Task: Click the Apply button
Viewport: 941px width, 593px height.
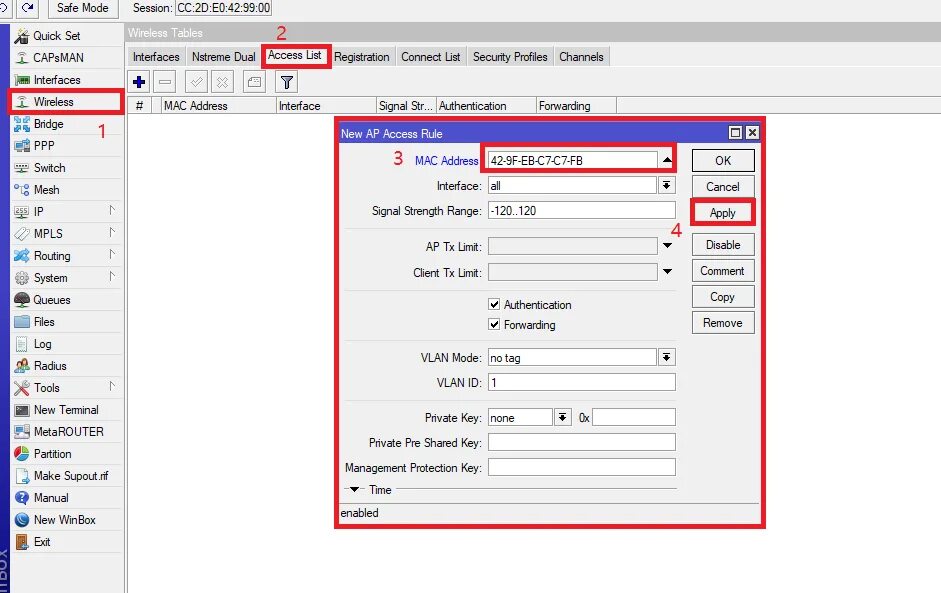Action: 723,213
